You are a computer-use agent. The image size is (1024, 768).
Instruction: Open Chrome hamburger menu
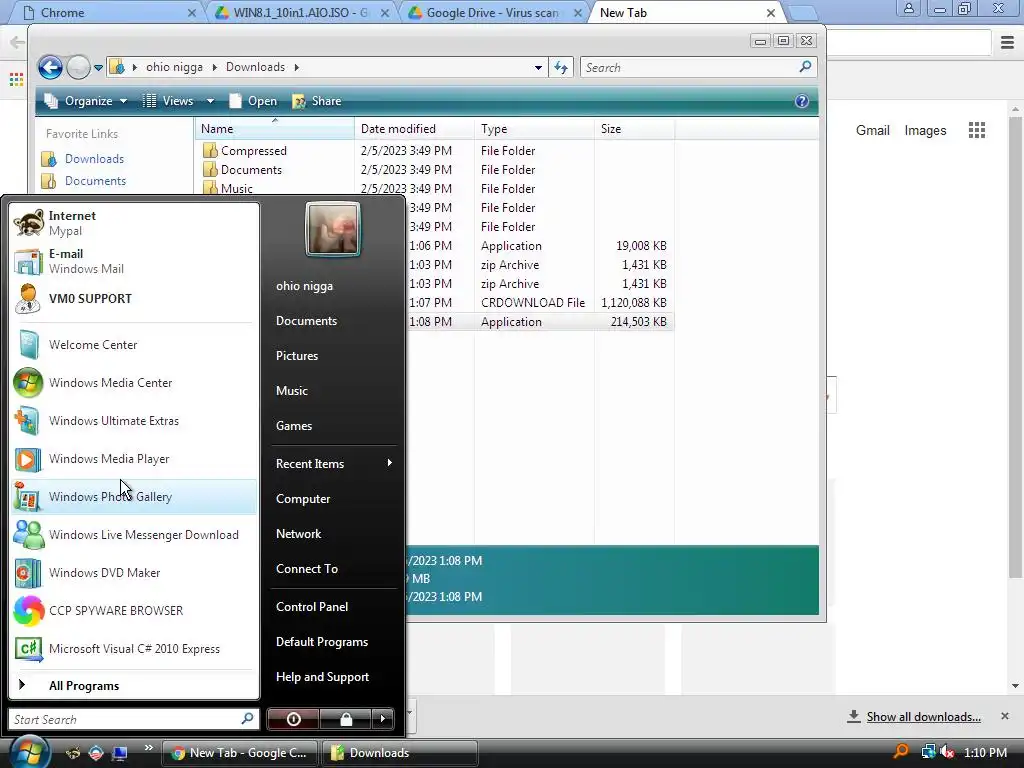tap(1008, 42)
